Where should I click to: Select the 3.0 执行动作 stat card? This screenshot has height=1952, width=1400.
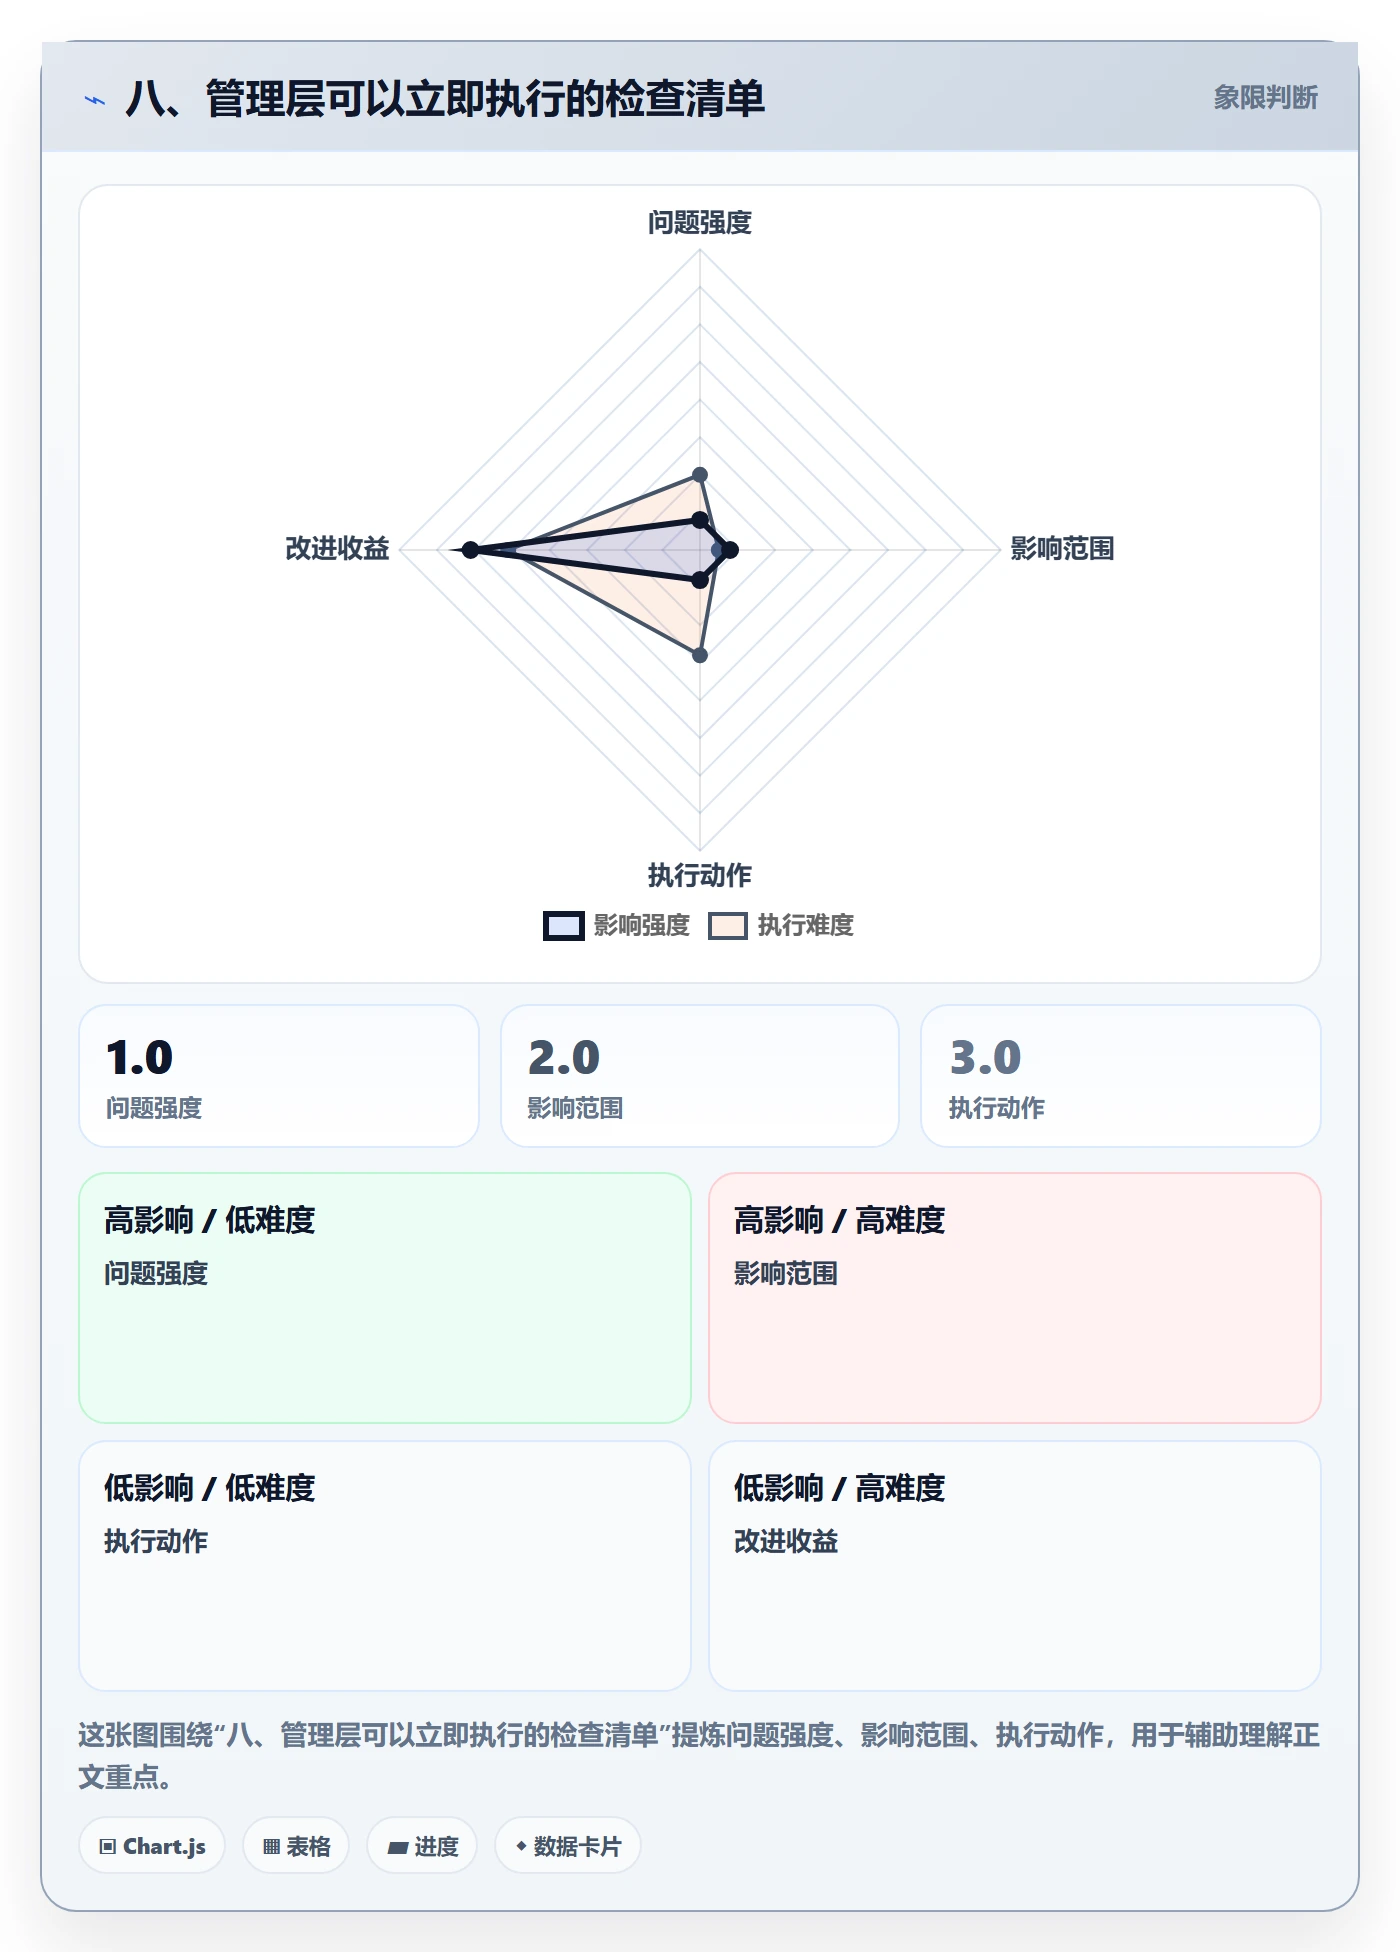point(1121,1076)
